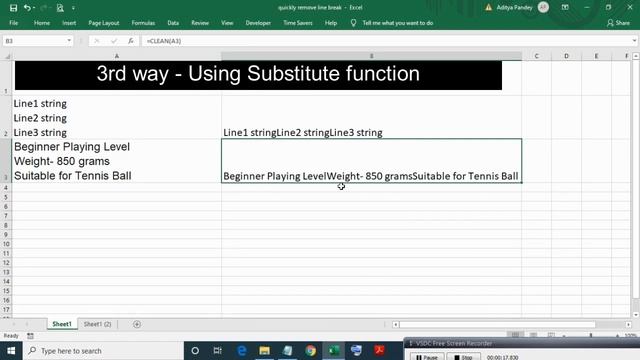
Task: Click the 3rd way Using Substitute function title cell
Action: tap(258, 75)
